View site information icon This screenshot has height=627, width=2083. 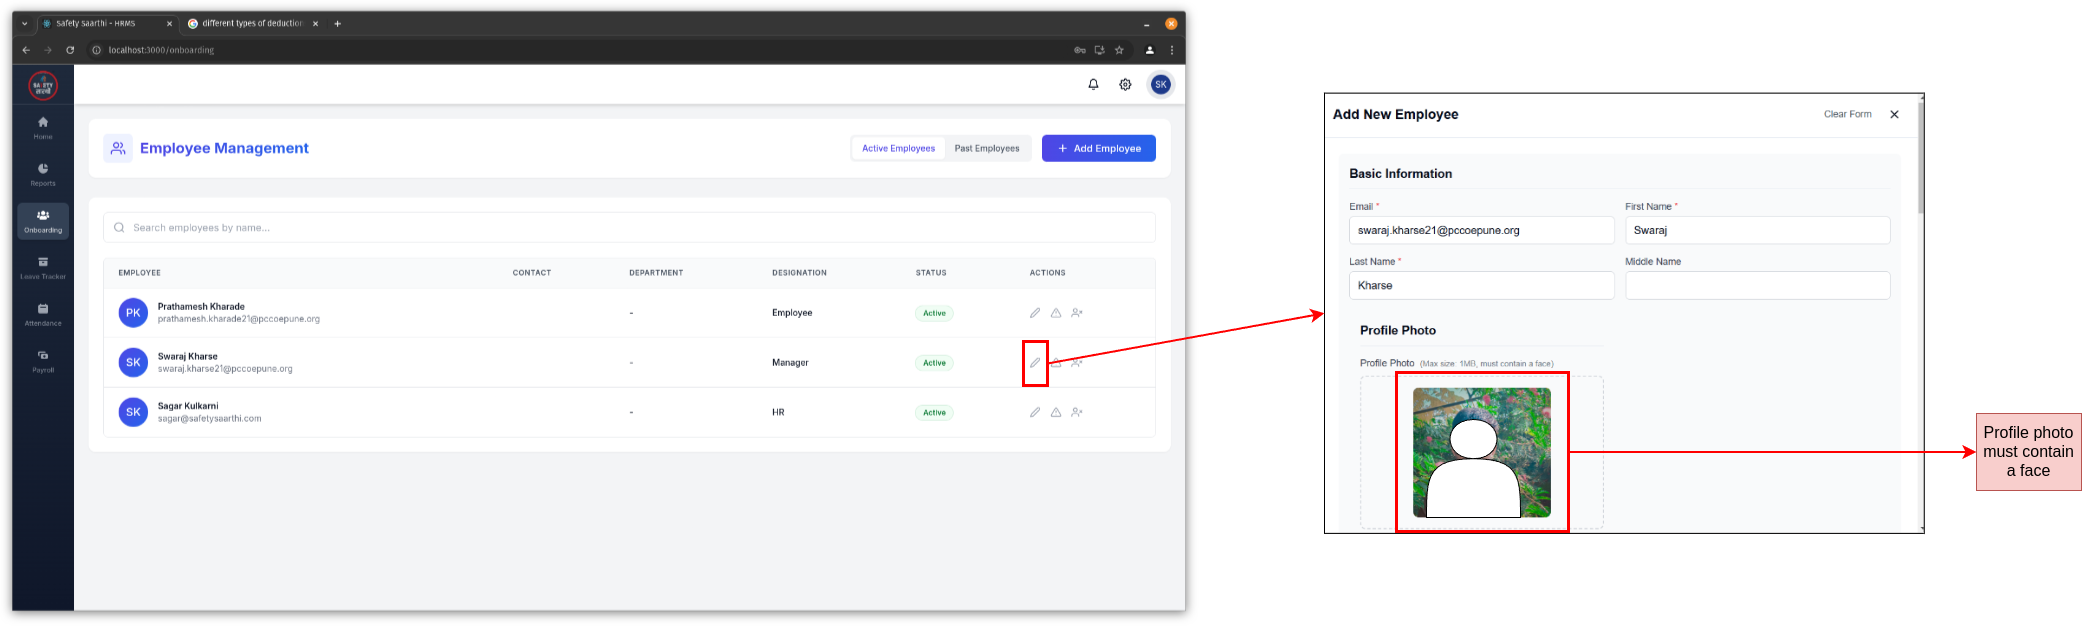97,50
